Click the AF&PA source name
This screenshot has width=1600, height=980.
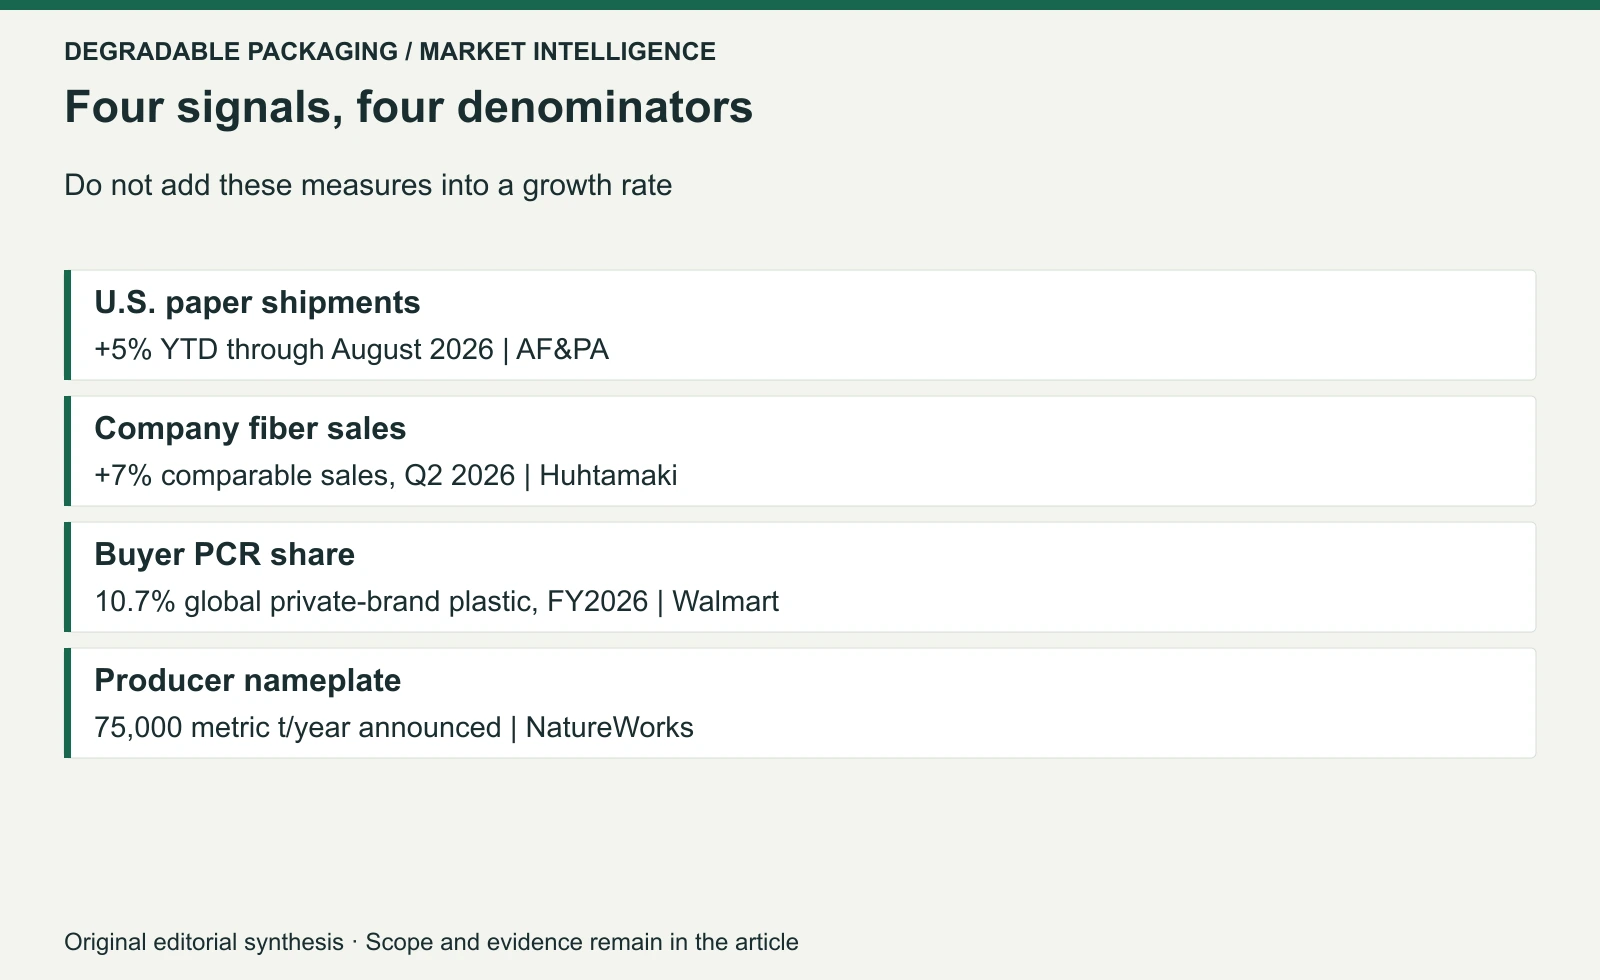(x=562, y=349)
